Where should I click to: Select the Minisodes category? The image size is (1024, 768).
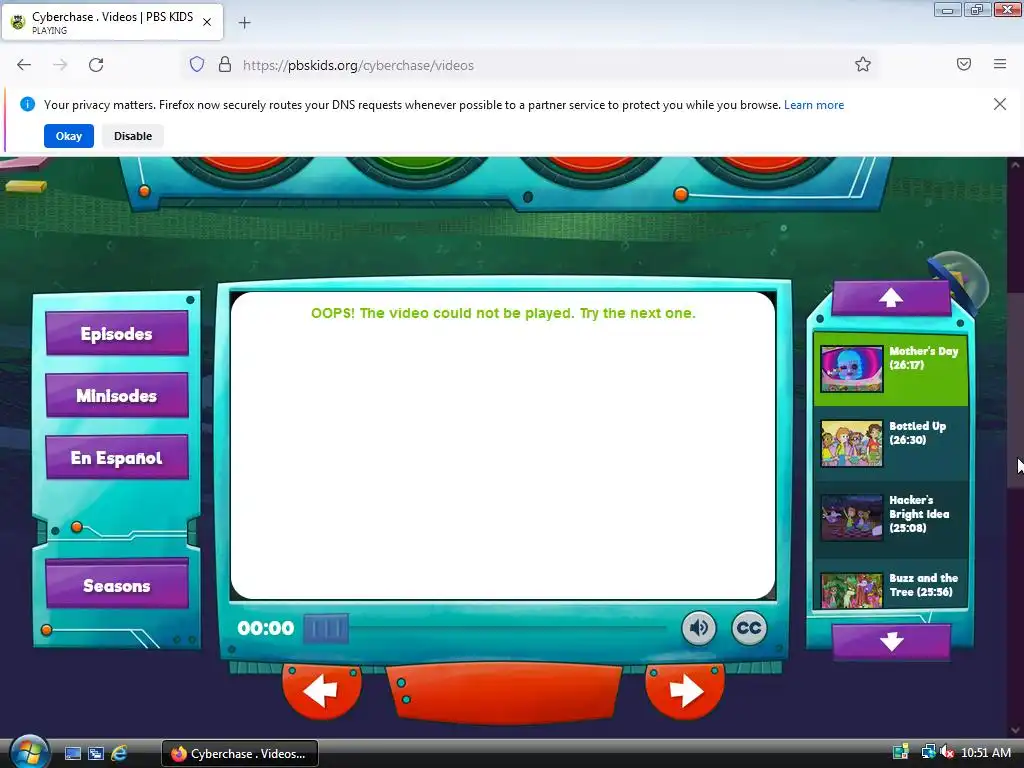[117, 396]
